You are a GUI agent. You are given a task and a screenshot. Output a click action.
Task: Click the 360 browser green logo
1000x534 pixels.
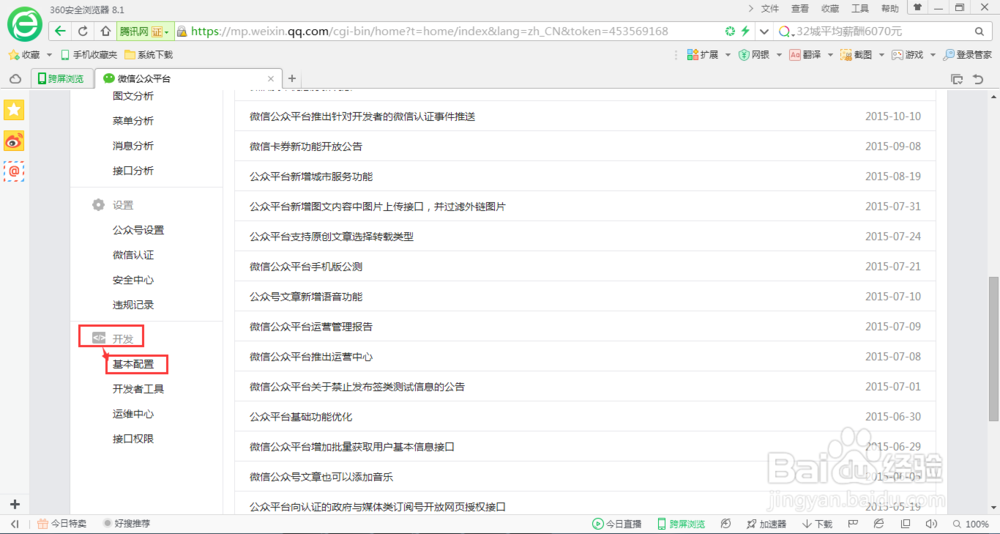24,24
